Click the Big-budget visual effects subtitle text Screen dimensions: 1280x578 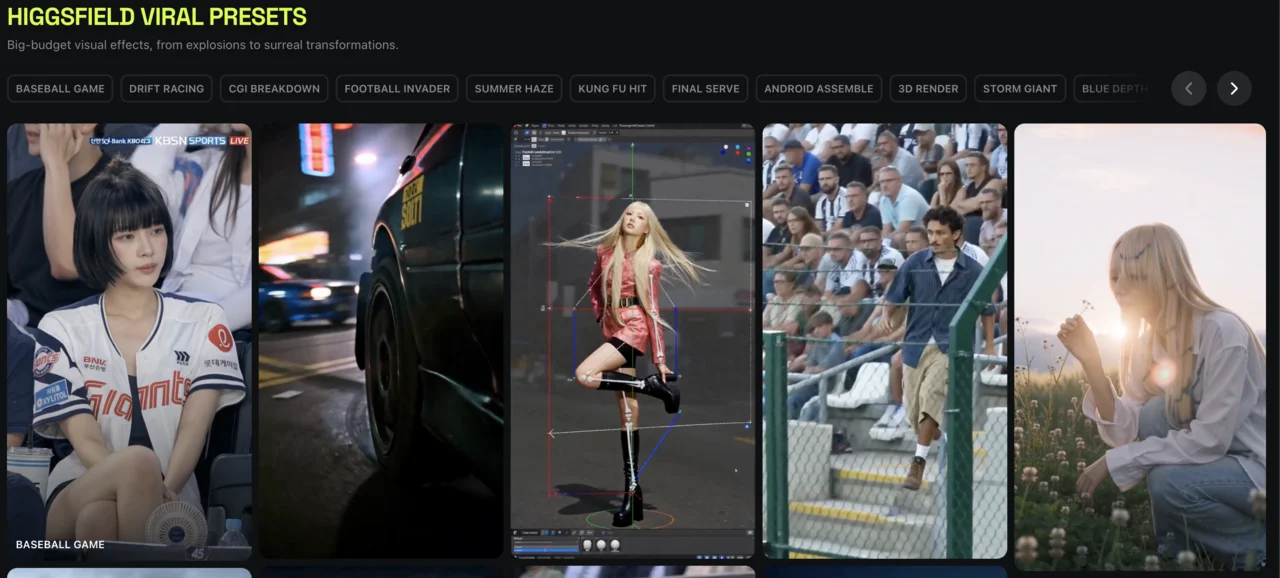(x=203, y=45)
